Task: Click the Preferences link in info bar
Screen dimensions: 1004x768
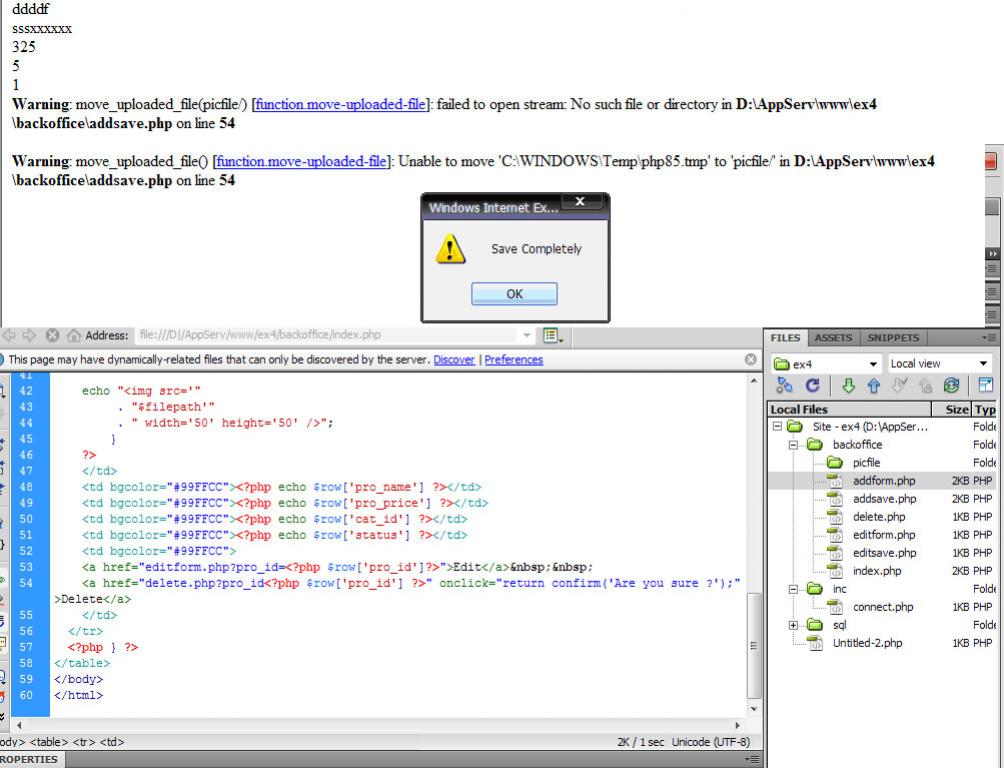Action: pyautogui.click(x=514, y=360)
